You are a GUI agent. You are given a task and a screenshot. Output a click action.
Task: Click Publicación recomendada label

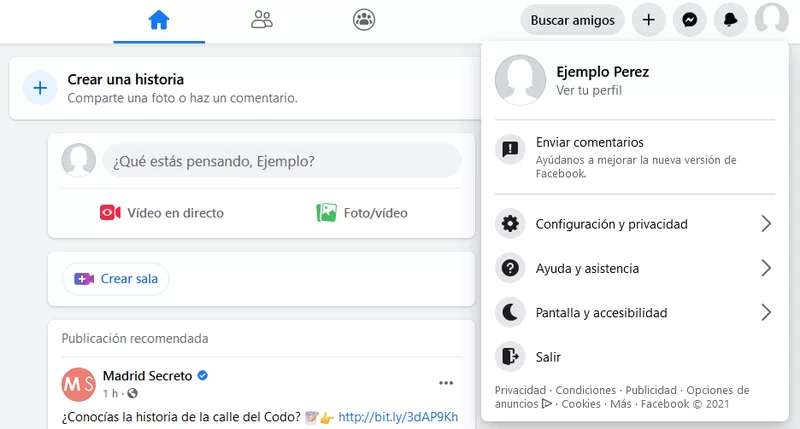pos(135,339)
